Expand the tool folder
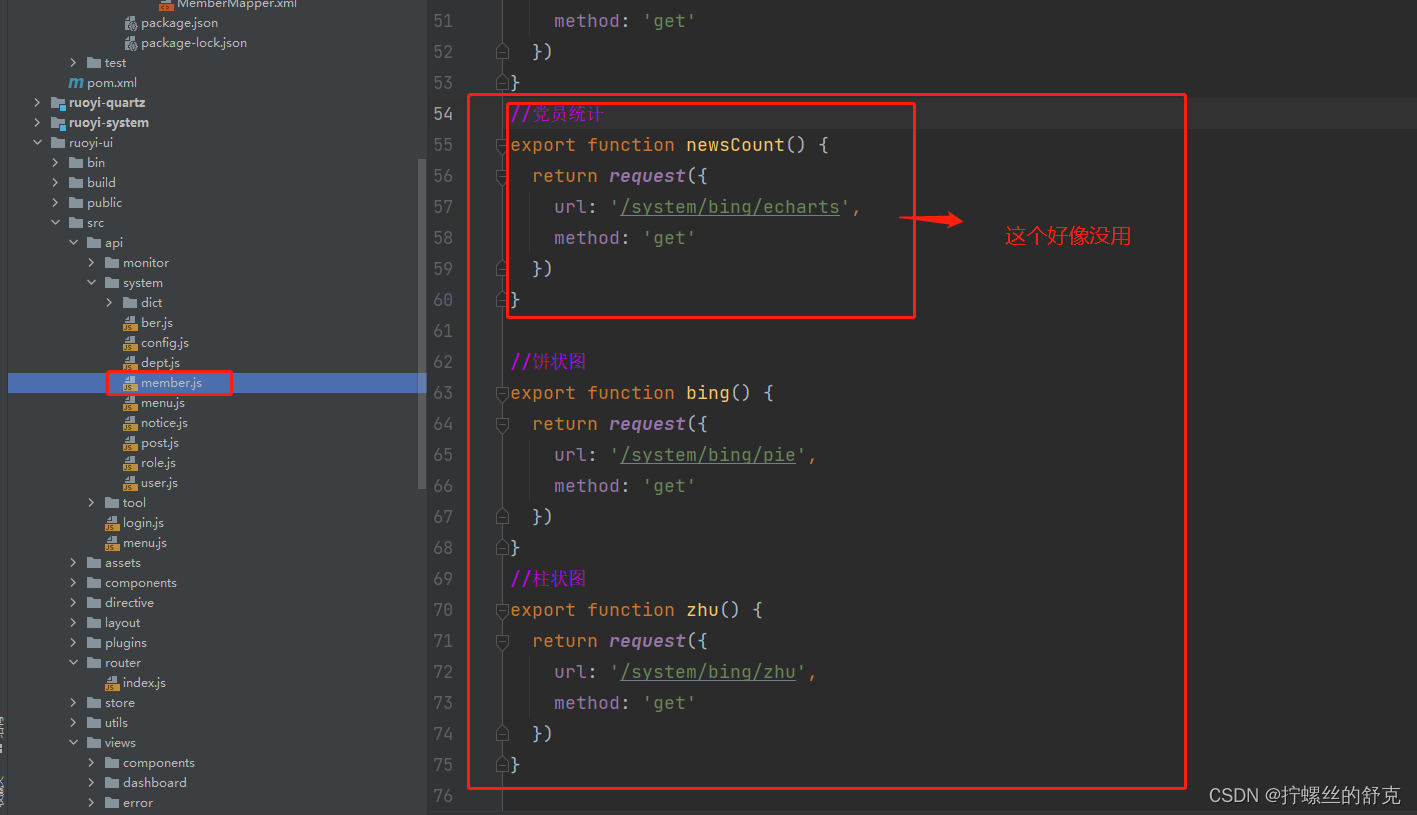This screenshot has width=1417, height=815. (91, 503)
